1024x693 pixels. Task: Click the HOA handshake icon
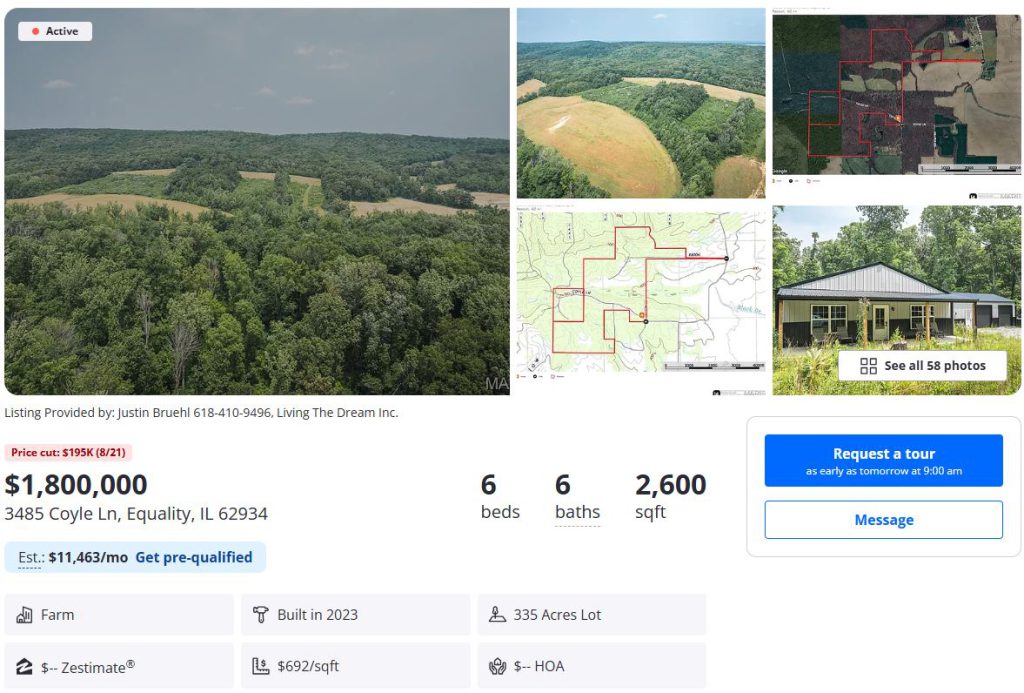point(497,666)
